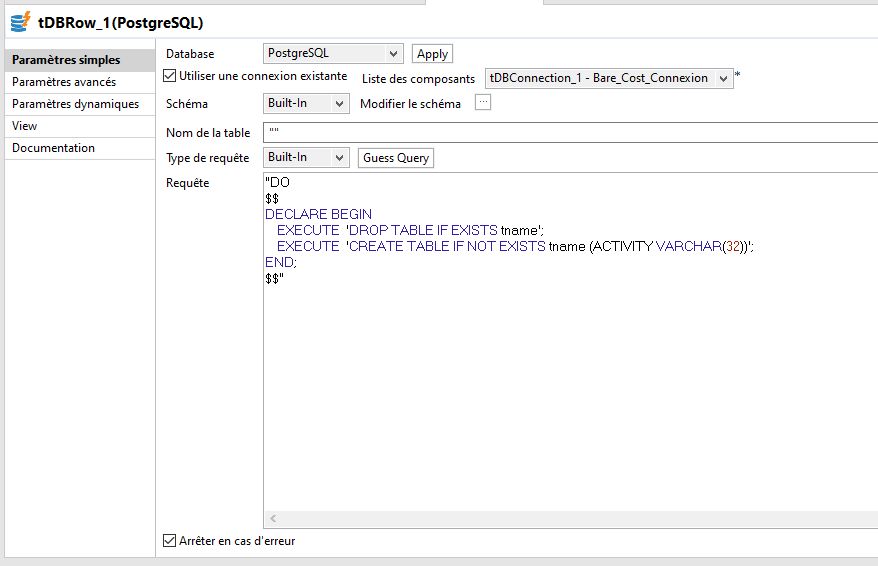Click the Apply button
878x566 pixels.
tap(432, 54)
